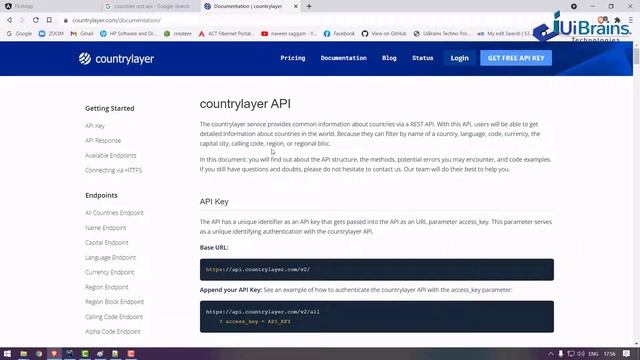Open the HP Software bookmark
This screenshot has width=640, height=360.
pos(128,33)
